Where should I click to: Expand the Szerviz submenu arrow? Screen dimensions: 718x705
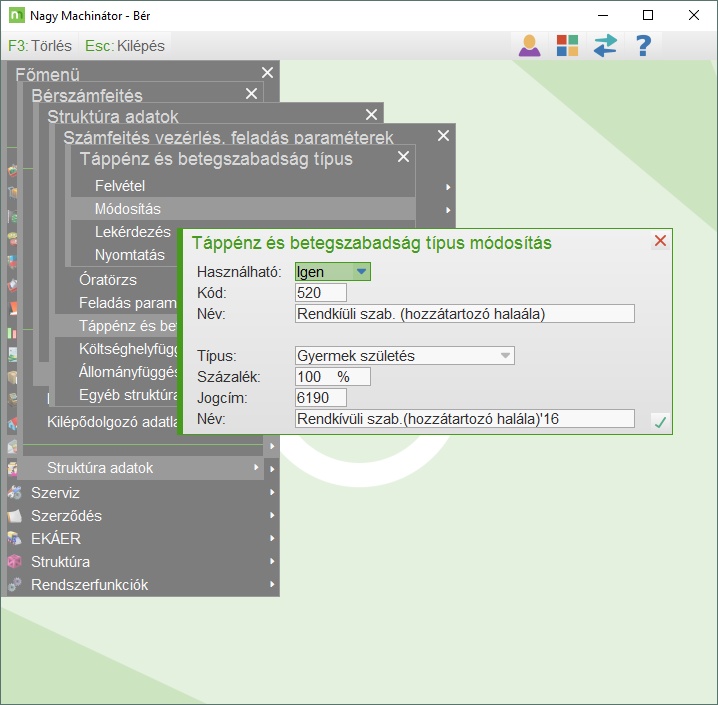[x=272, y=492]
